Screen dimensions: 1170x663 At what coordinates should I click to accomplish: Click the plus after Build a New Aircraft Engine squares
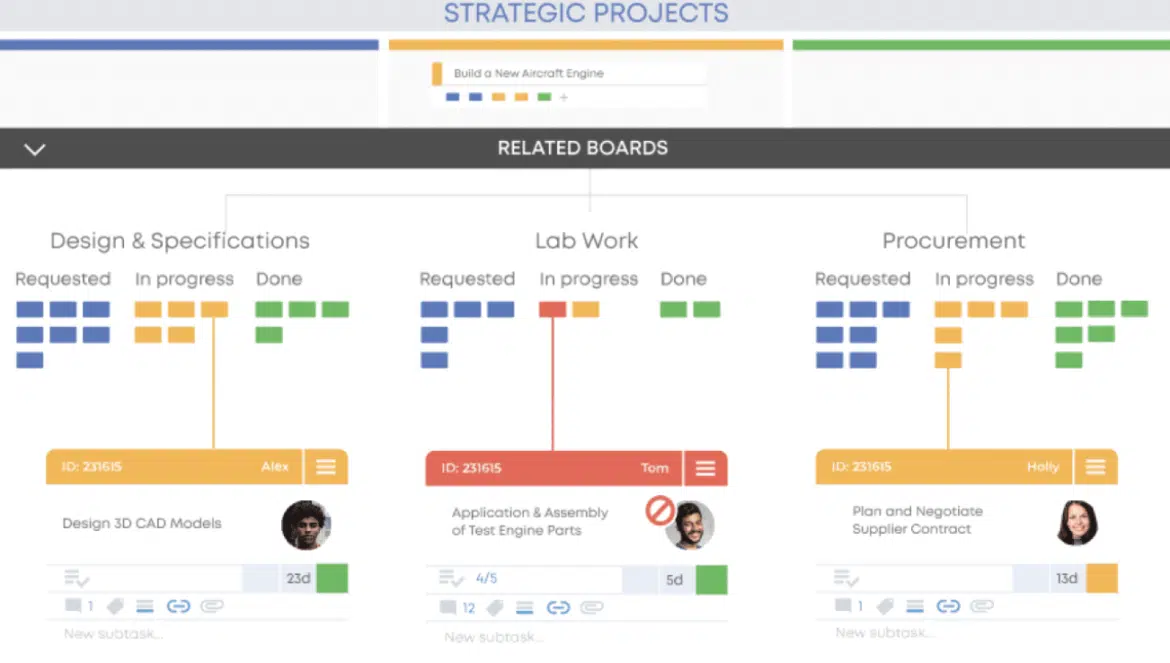click(x=563, y=97)
